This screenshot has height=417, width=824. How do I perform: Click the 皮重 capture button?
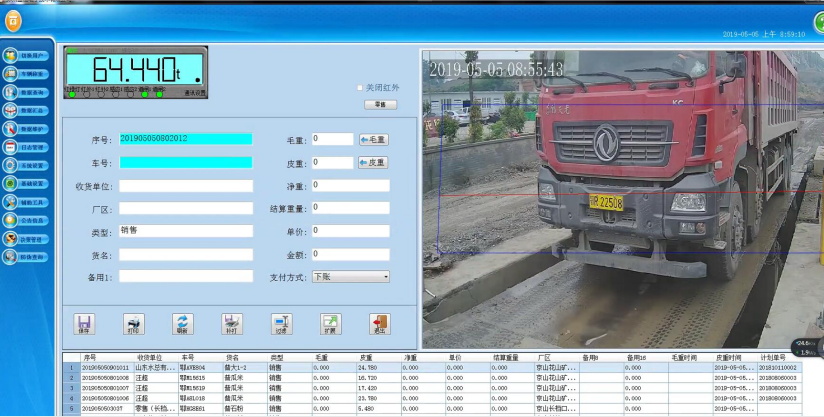click(372, 162)
